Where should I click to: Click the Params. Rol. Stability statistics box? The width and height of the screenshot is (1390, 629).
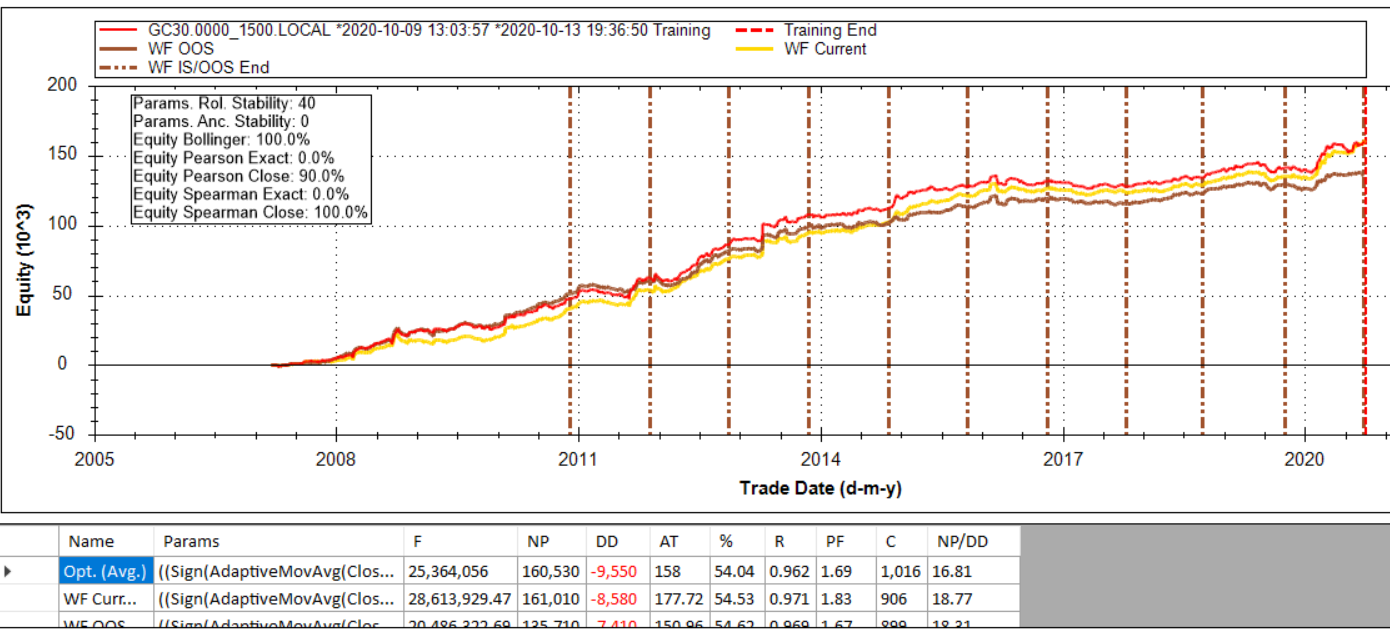(251, 158)
